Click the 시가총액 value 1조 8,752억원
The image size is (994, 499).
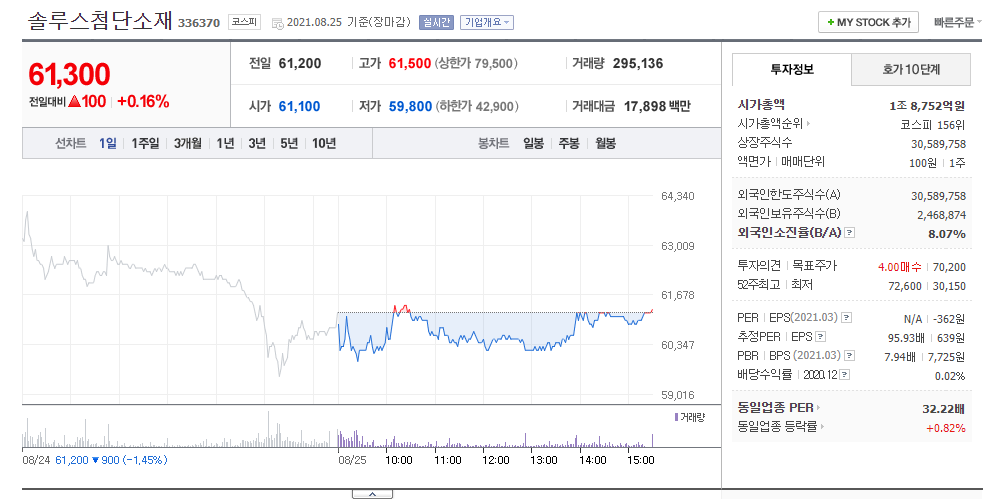(927, 106)
